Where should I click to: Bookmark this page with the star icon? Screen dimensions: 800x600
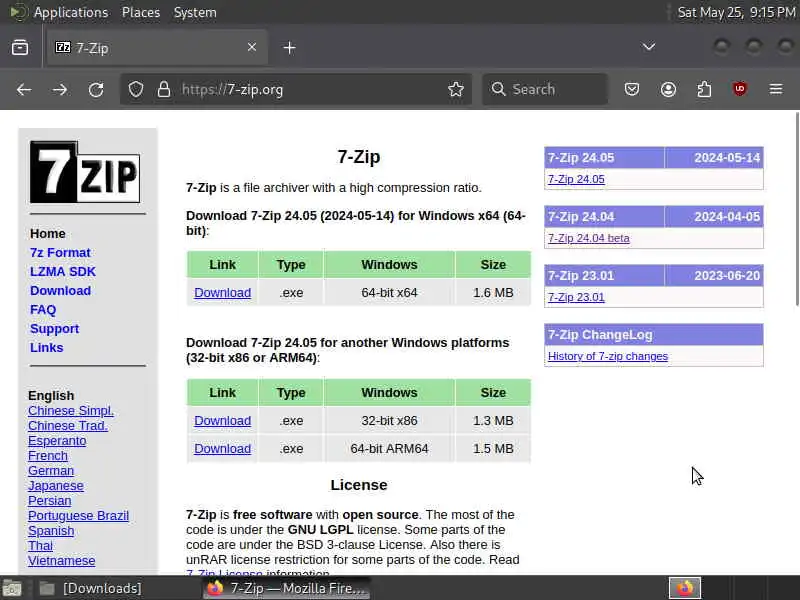(x=456, y=89)
